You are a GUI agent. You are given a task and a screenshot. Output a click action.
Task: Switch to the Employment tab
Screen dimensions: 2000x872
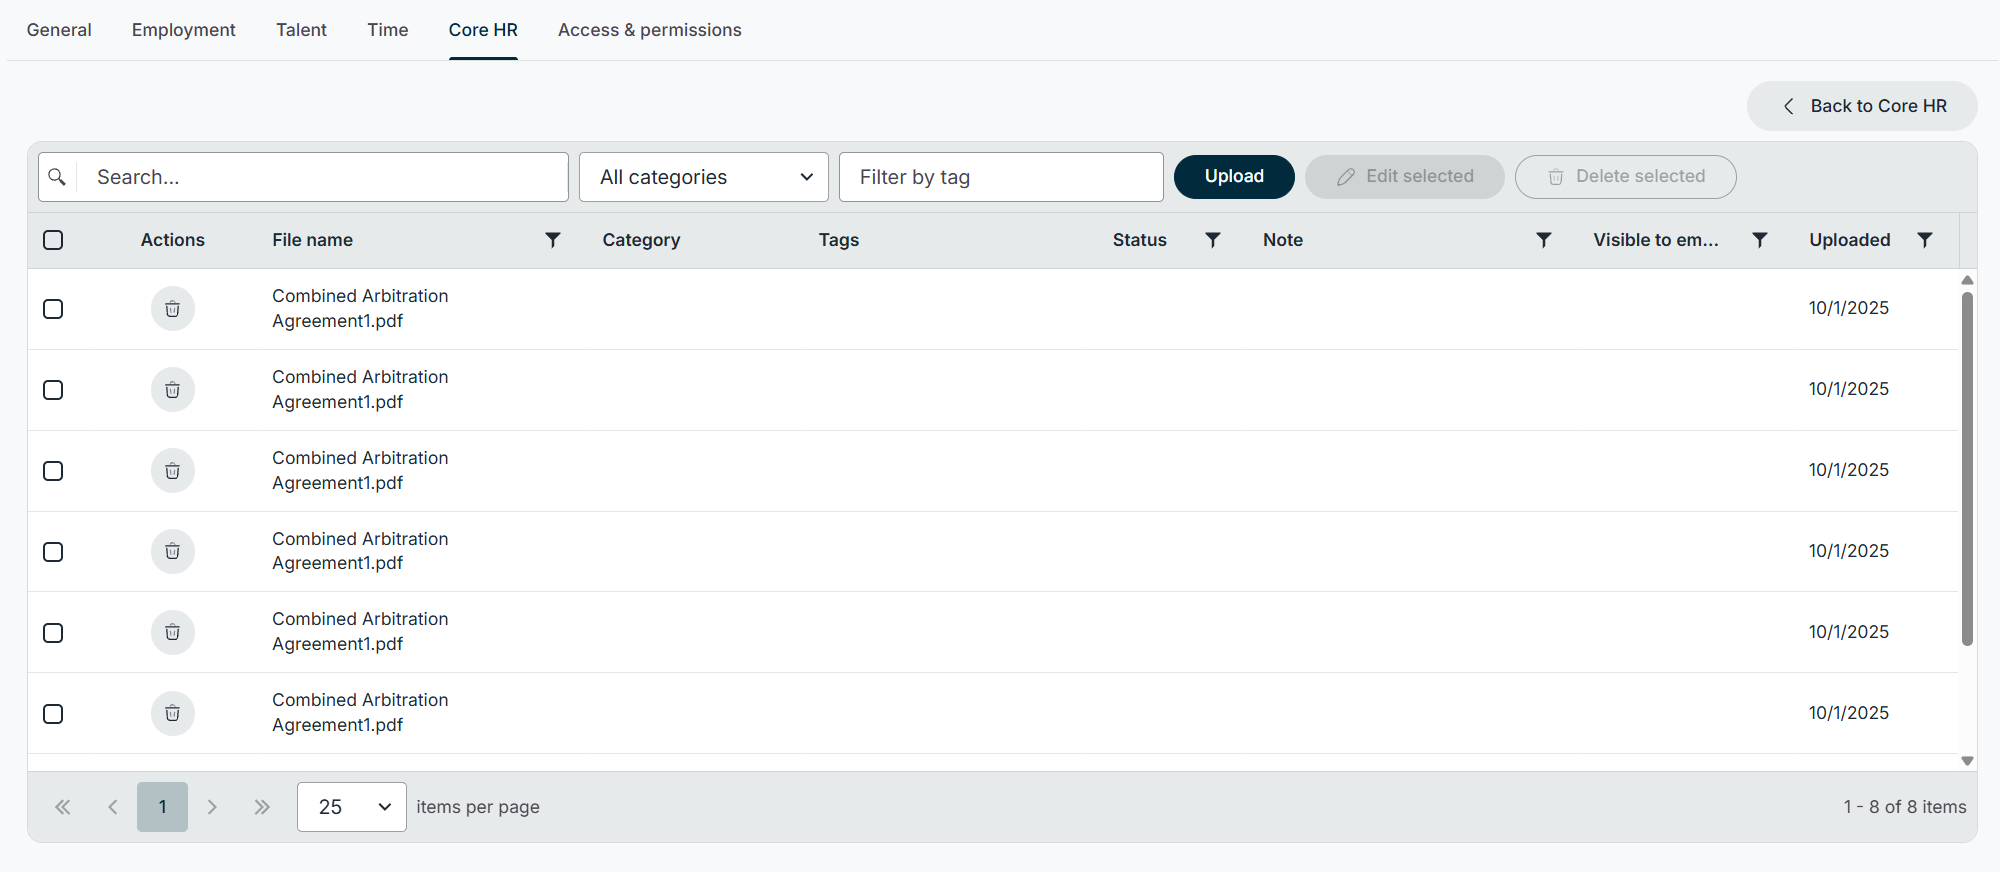point(184,30)
